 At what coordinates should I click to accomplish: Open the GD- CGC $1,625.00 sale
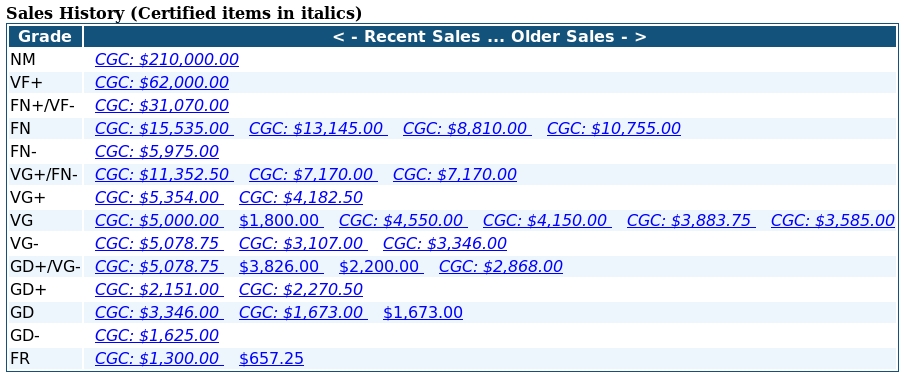156,336
